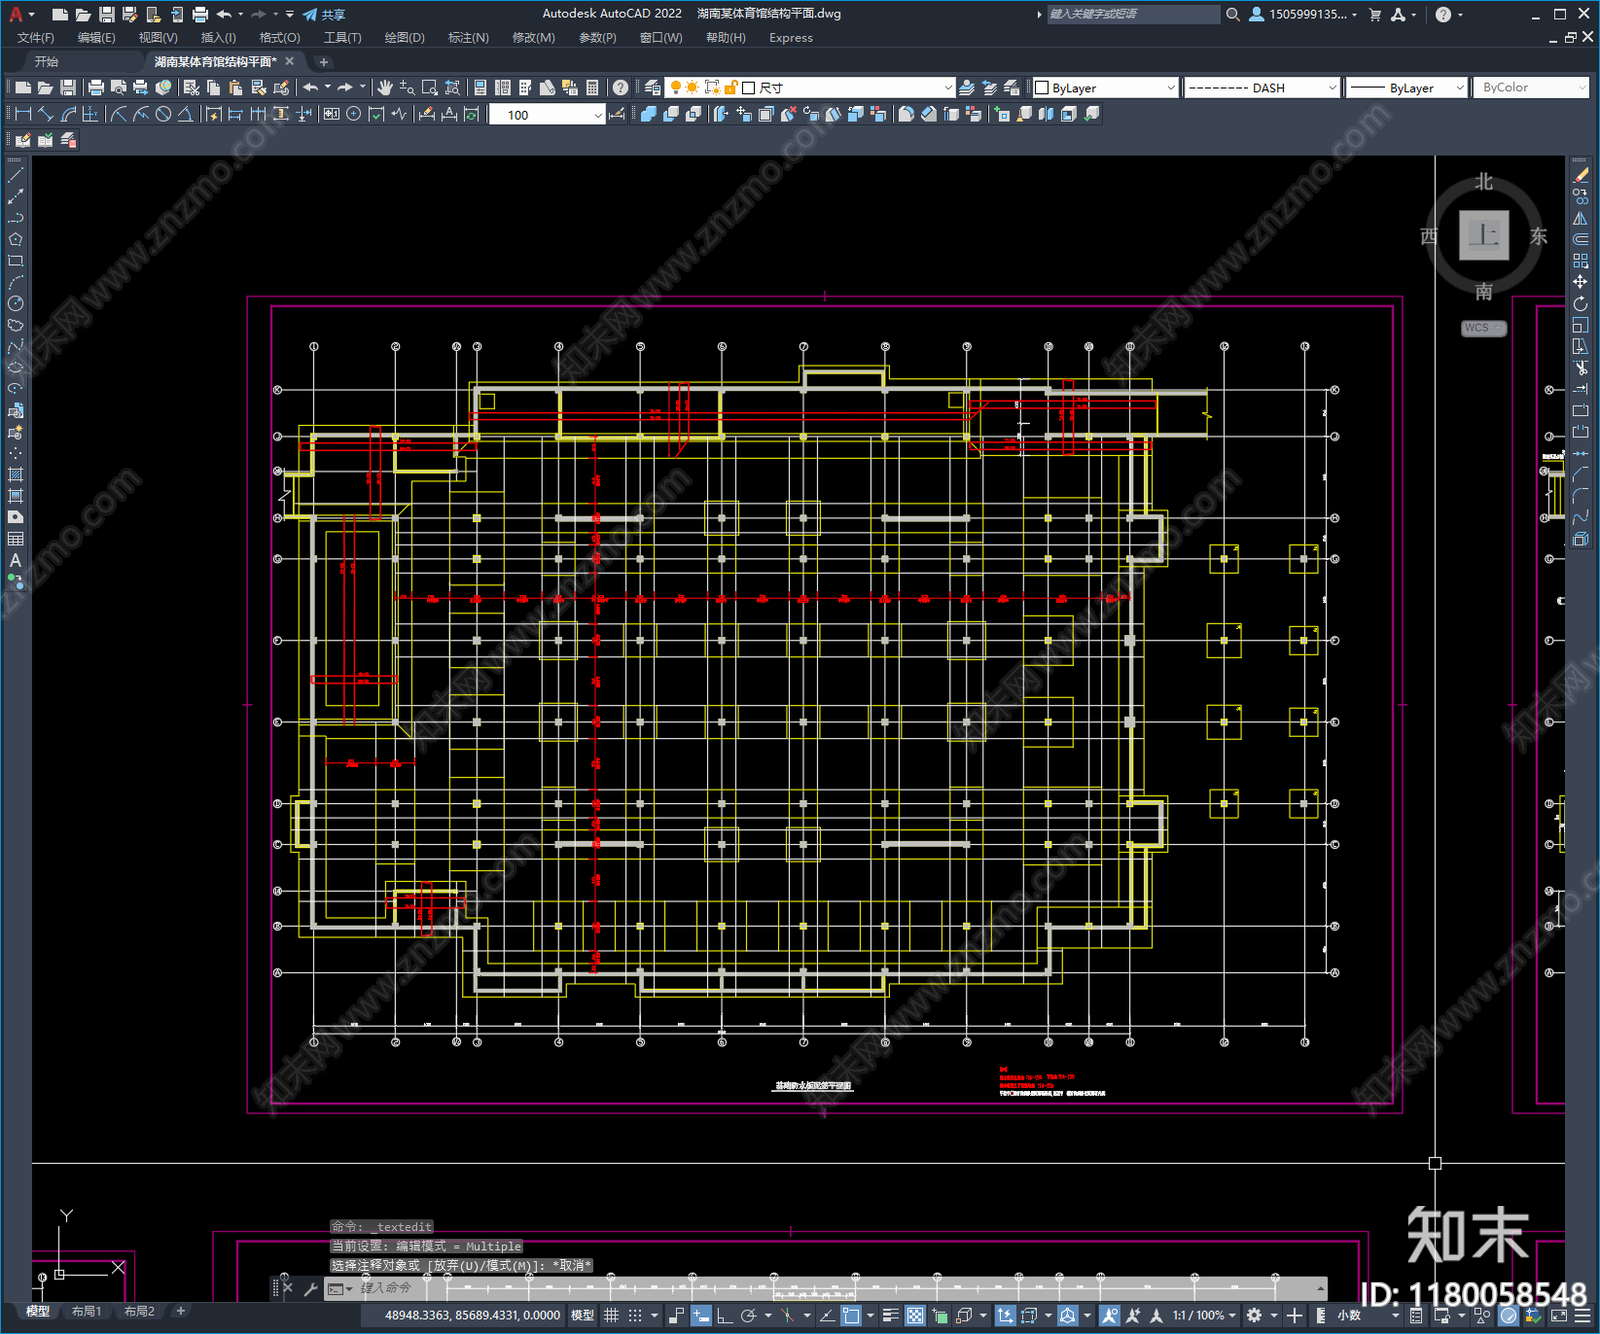Click the 共享 share button
1600x1334 pixels.
(x=325, y=14)
